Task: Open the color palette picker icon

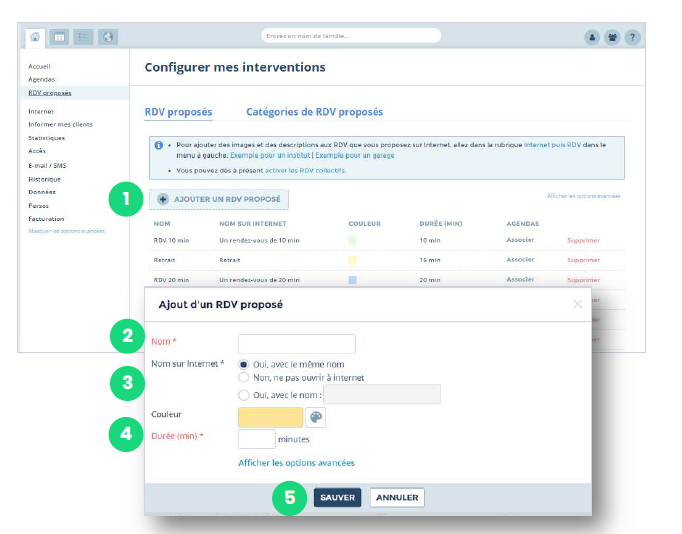Action: click(316, 418)
